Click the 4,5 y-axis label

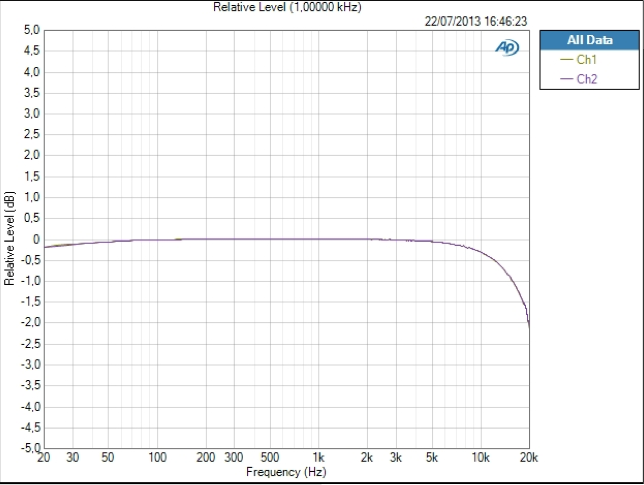pos(32,51)
